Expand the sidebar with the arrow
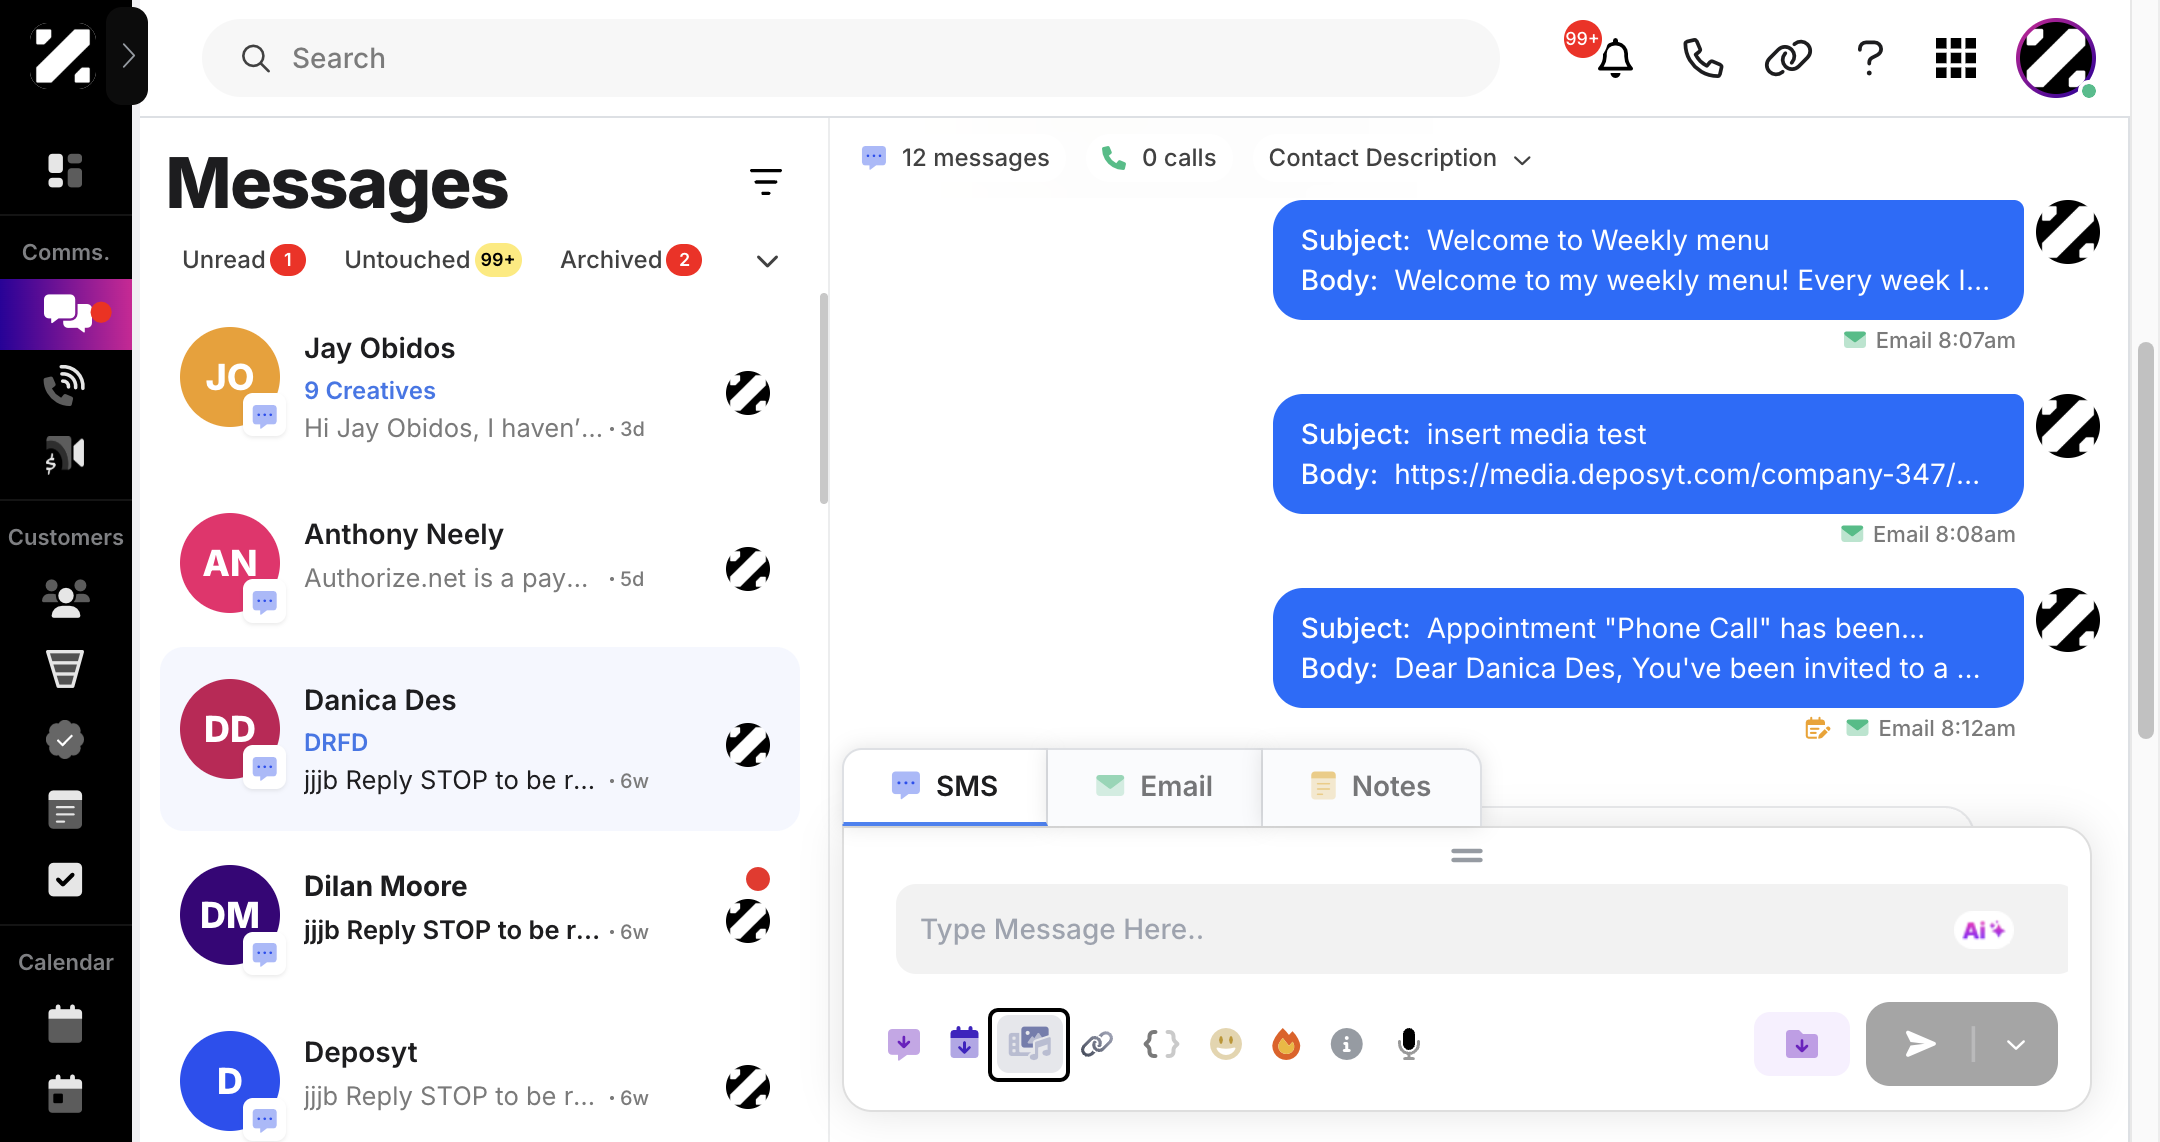Viewport: 2160px width, 1142px height. point(128,55)
